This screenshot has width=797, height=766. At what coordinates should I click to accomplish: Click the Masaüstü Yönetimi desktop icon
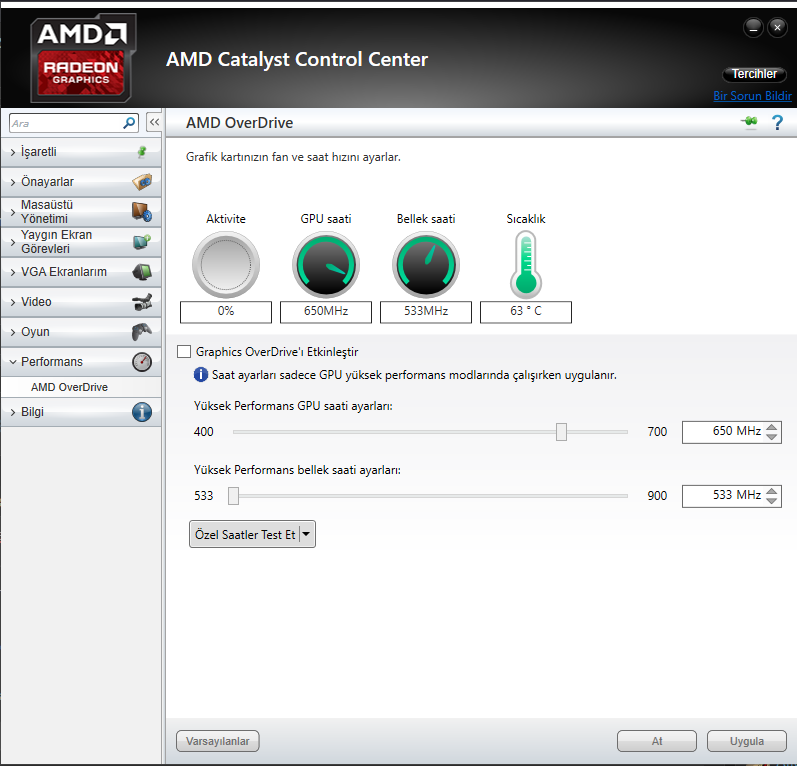pyautogui.click(x=142, y=211)
